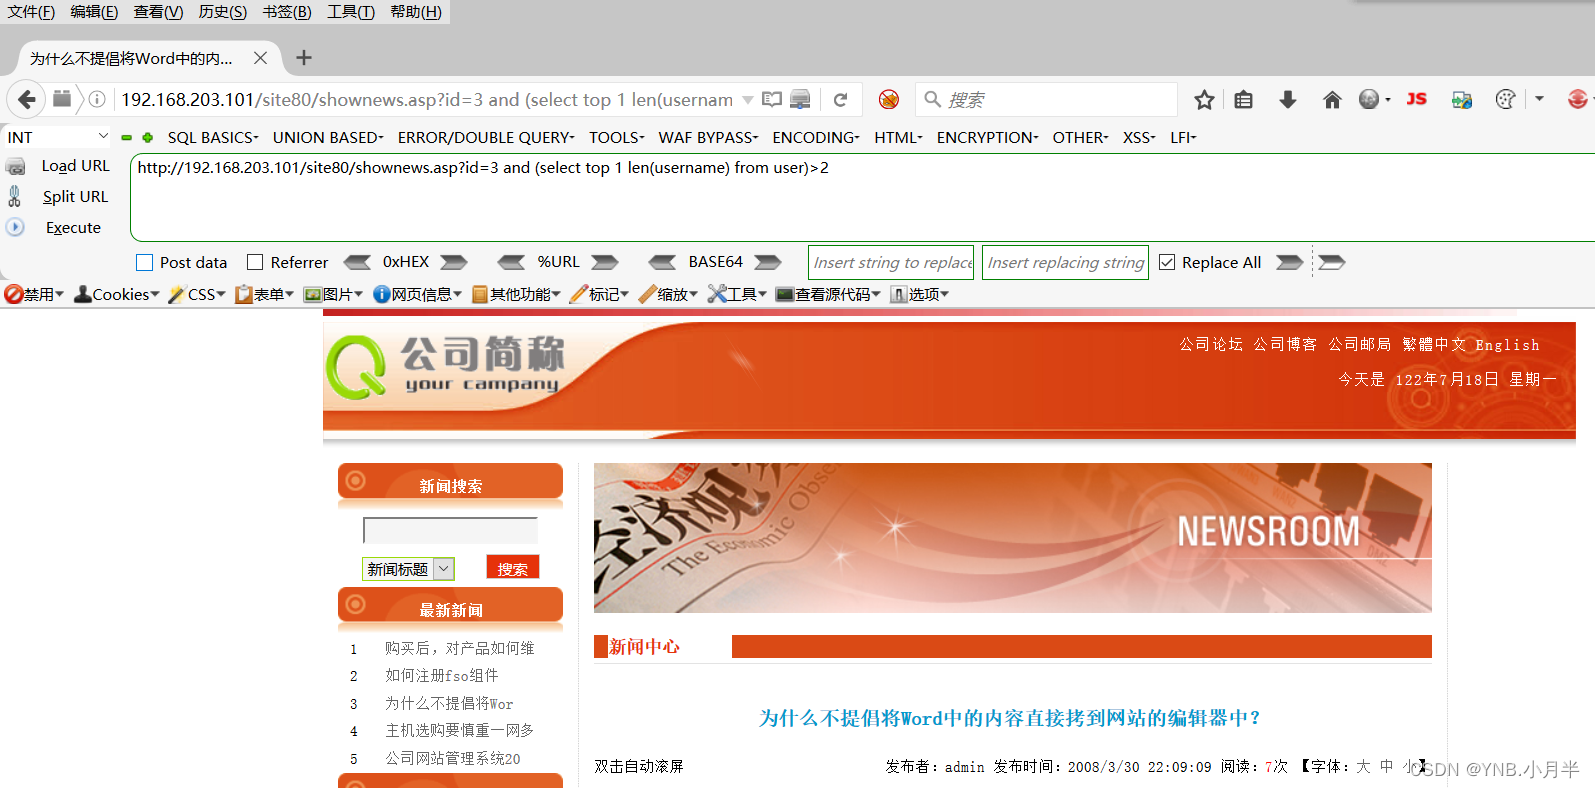The image size is (1595, 788).
Task: Open the 新闻标题 search type dropdown
Action: tap(408, 569)
